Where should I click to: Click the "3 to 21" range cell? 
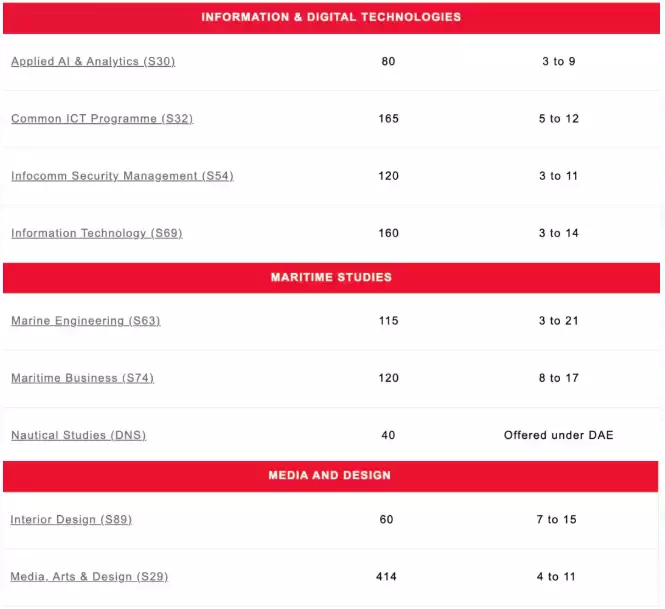[x=557, y=321]
